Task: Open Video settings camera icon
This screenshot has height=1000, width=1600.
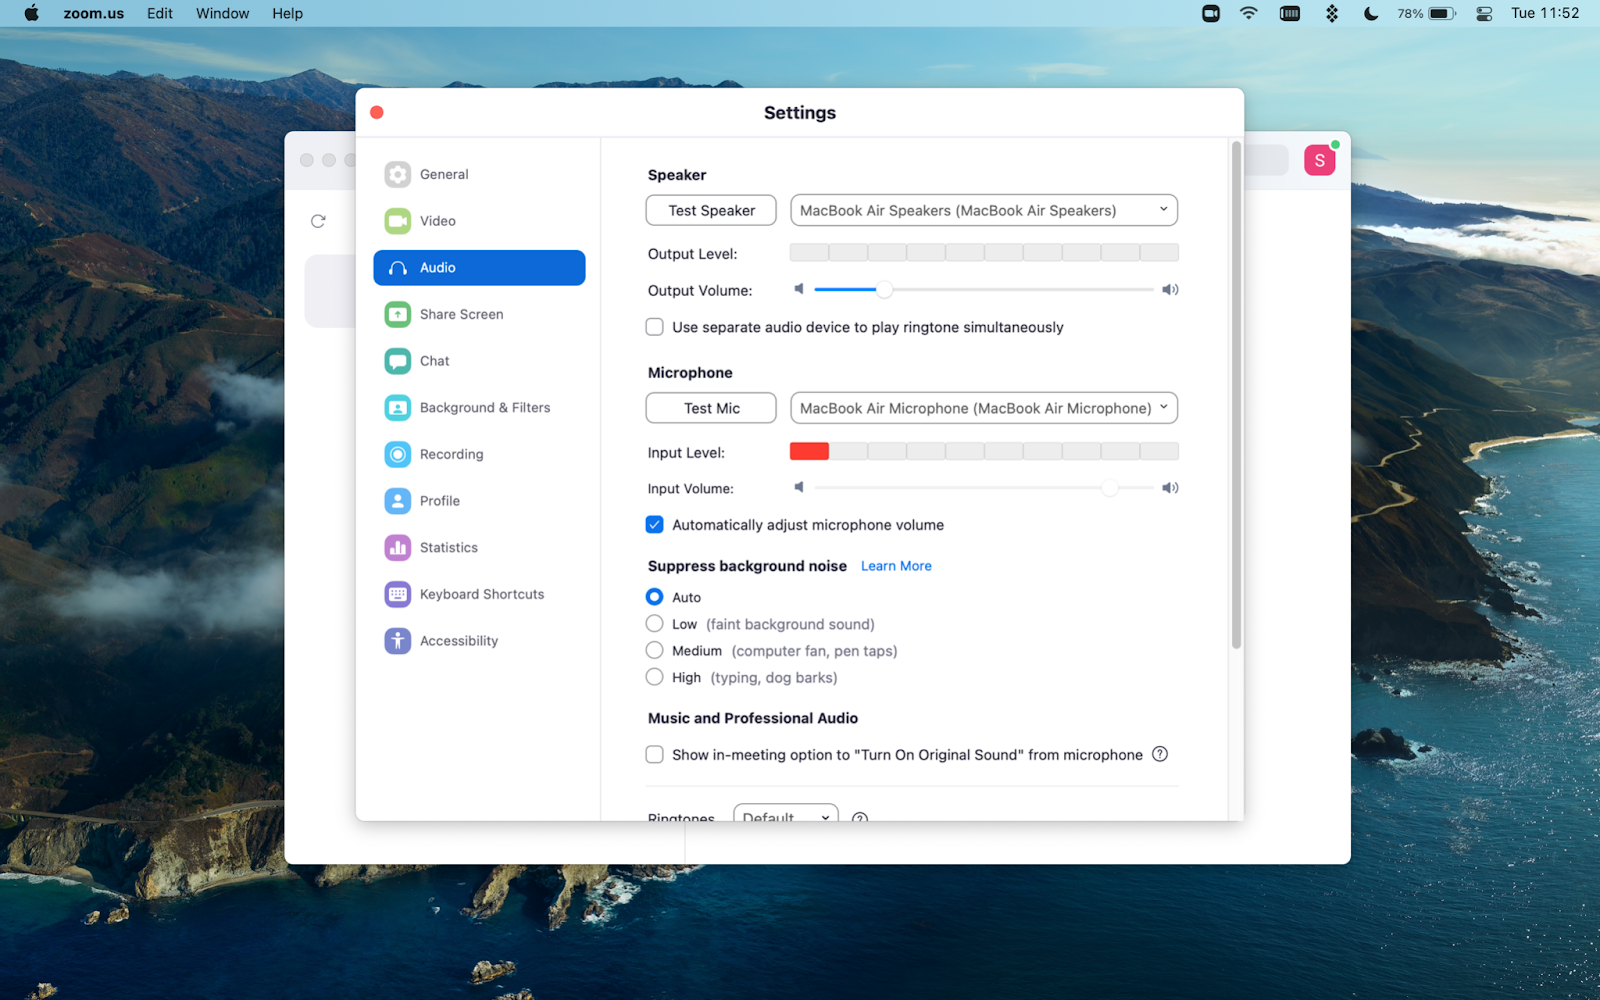Action: coord(397,221)
